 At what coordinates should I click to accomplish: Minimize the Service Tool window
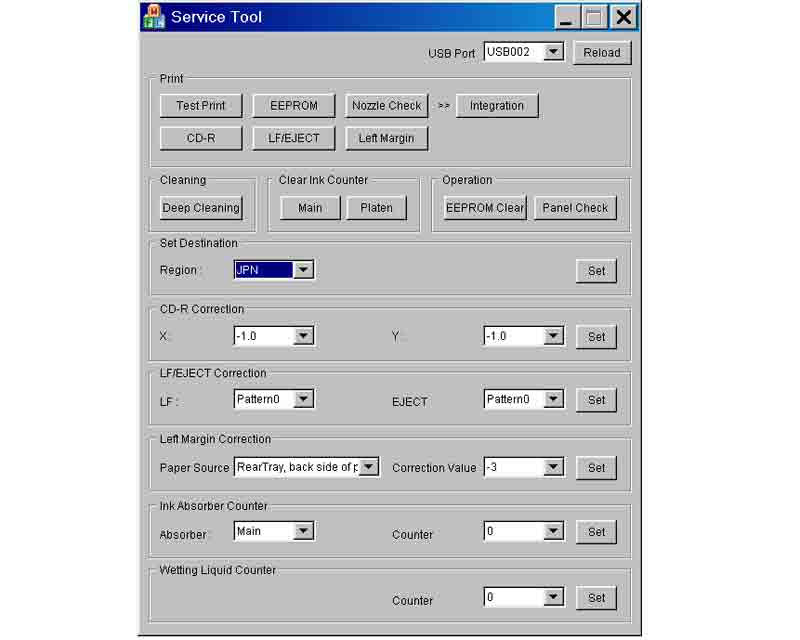point(566,17)
